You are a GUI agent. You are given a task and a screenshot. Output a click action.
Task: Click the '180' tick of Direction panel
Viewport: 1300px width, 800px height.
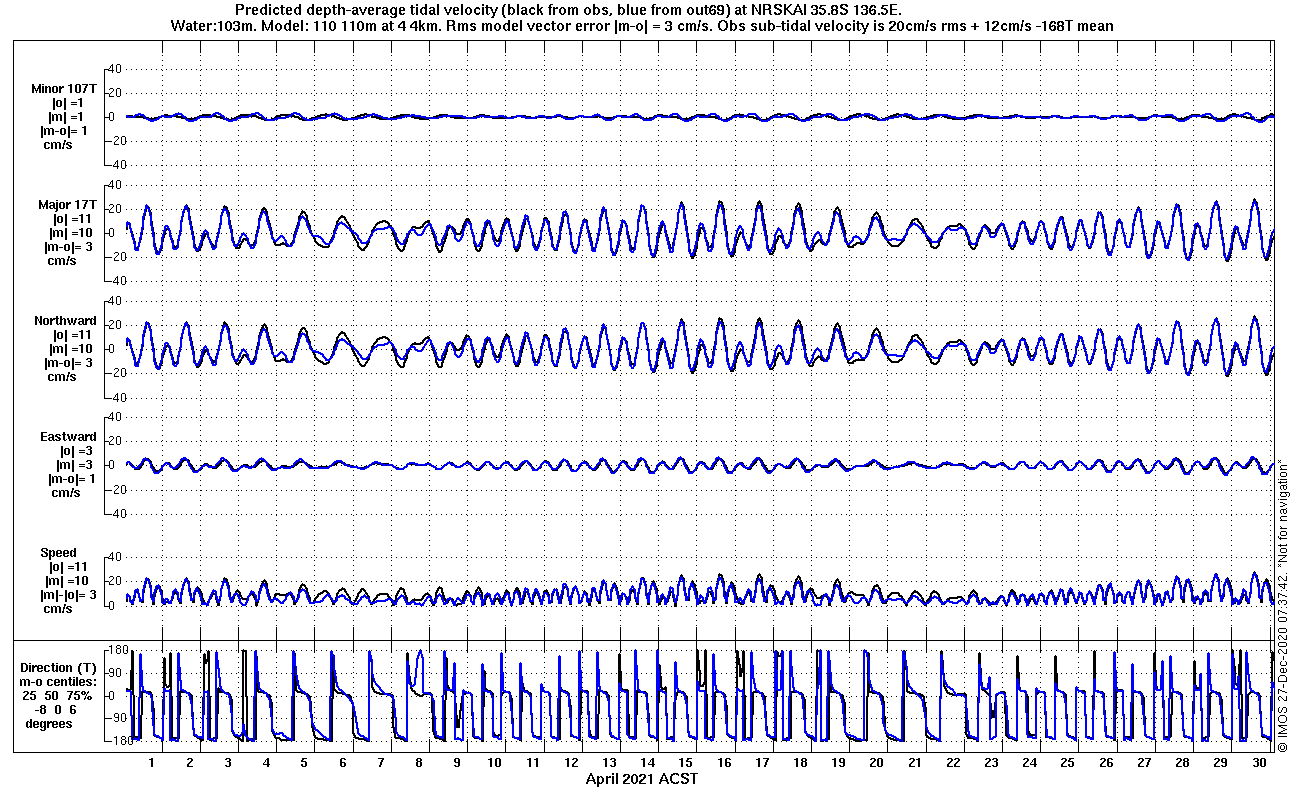coord(117,650)
